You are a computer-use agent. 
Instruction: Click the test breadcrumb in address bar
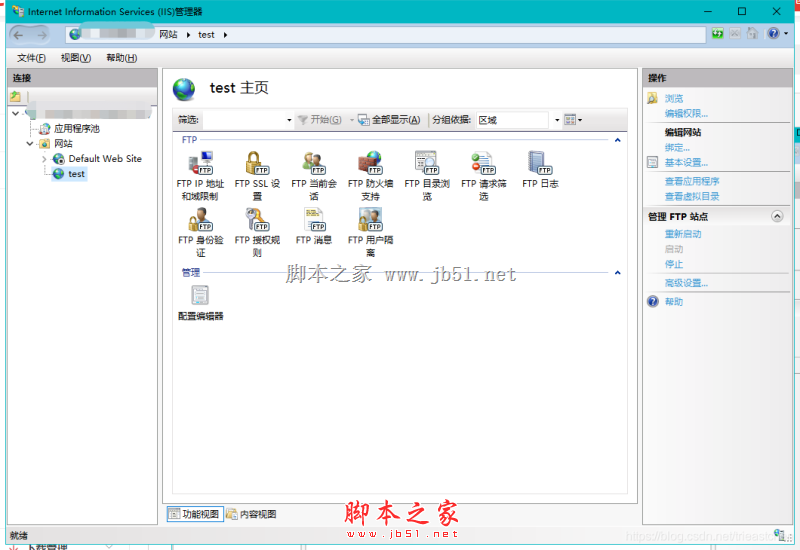point(206,35)
